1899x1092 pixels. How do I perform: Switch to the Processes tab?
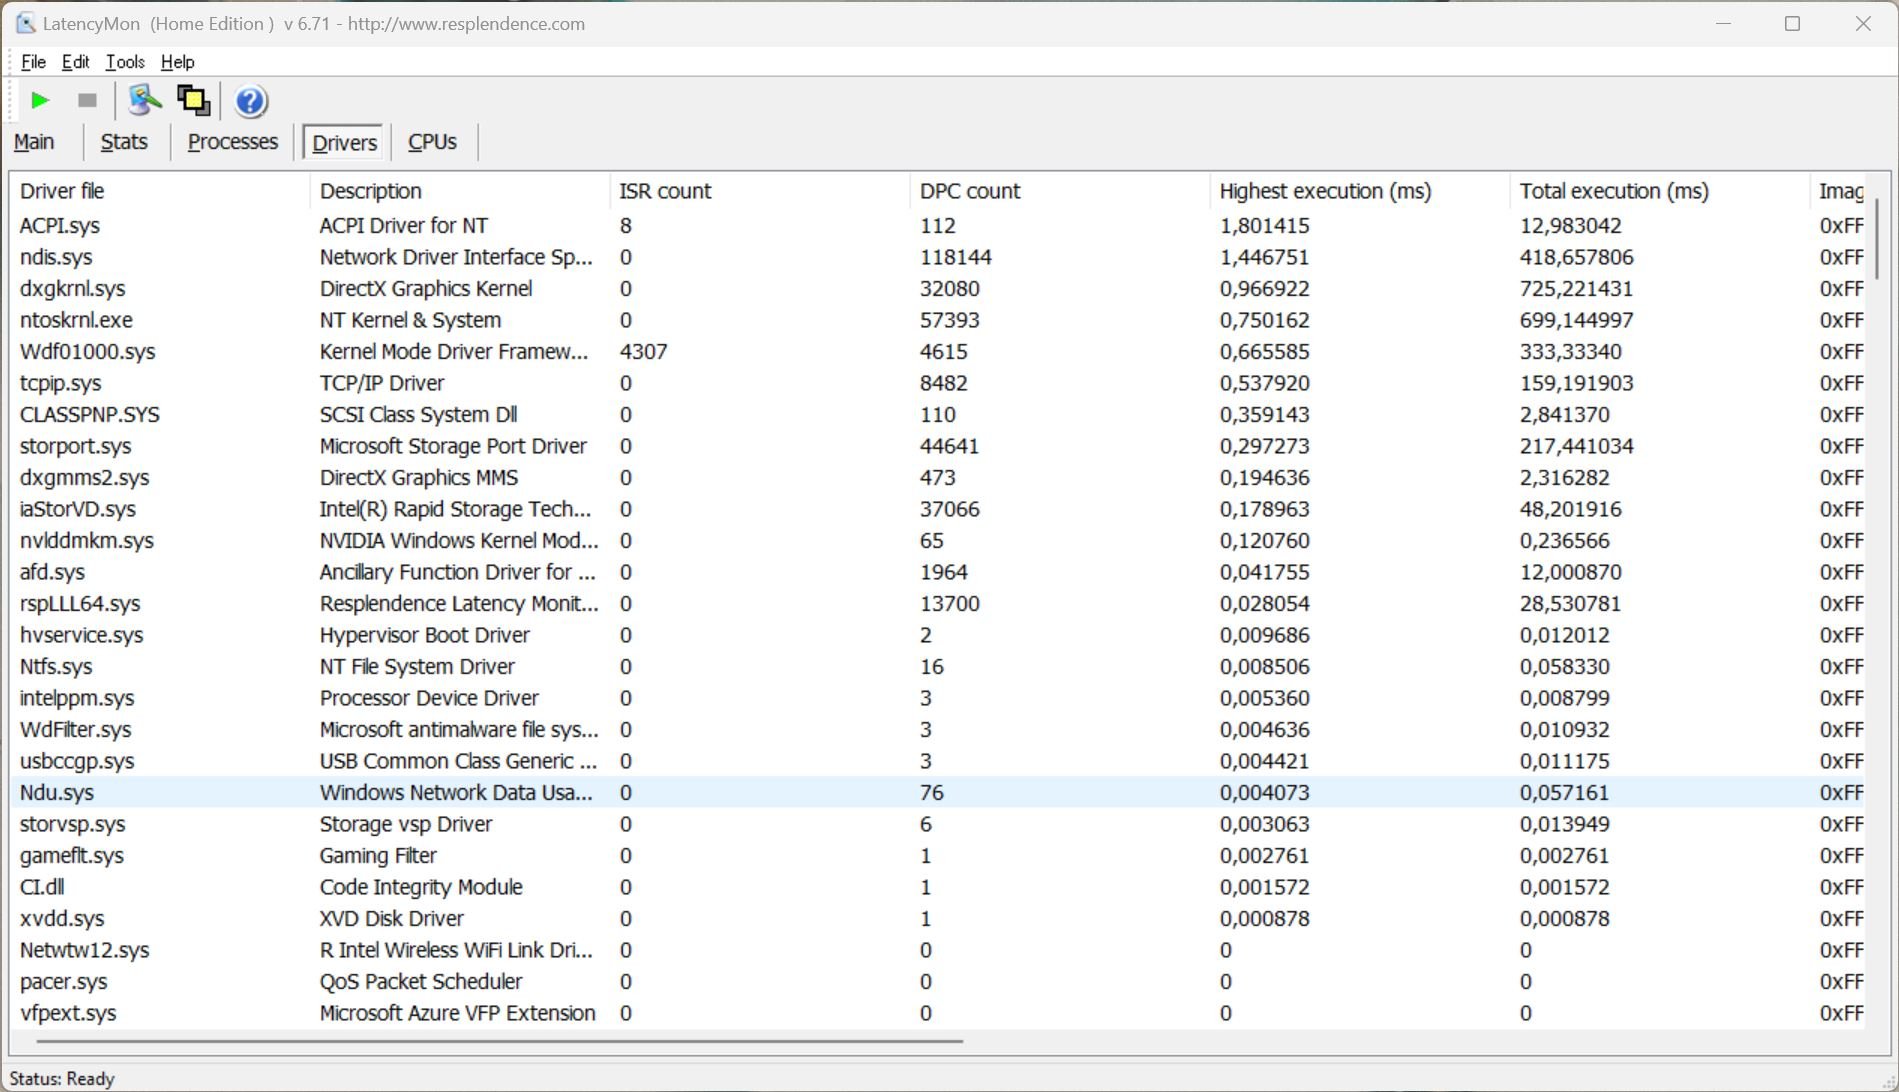(x=233, y=142)
